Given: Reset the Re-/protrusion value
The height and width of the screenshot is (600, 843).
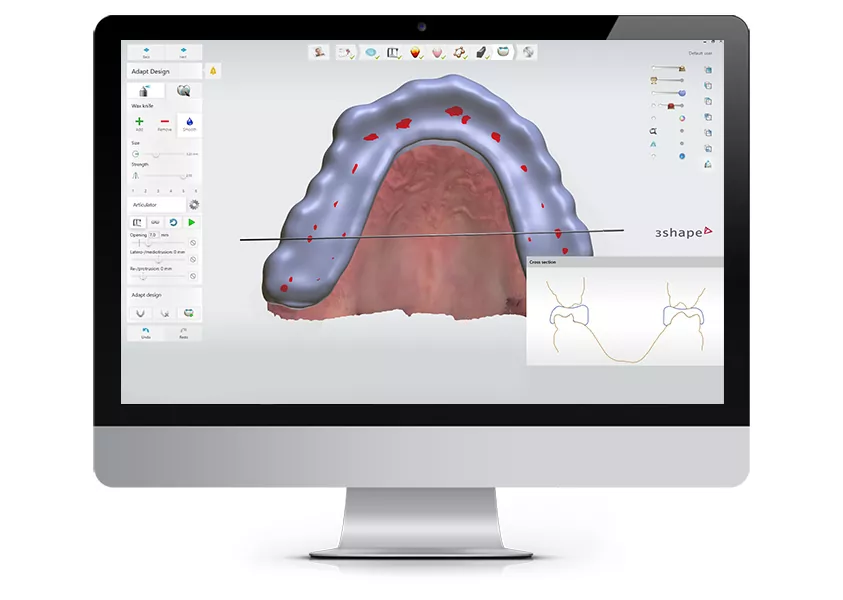Looking at the screenshot, I should coord(193,276).
